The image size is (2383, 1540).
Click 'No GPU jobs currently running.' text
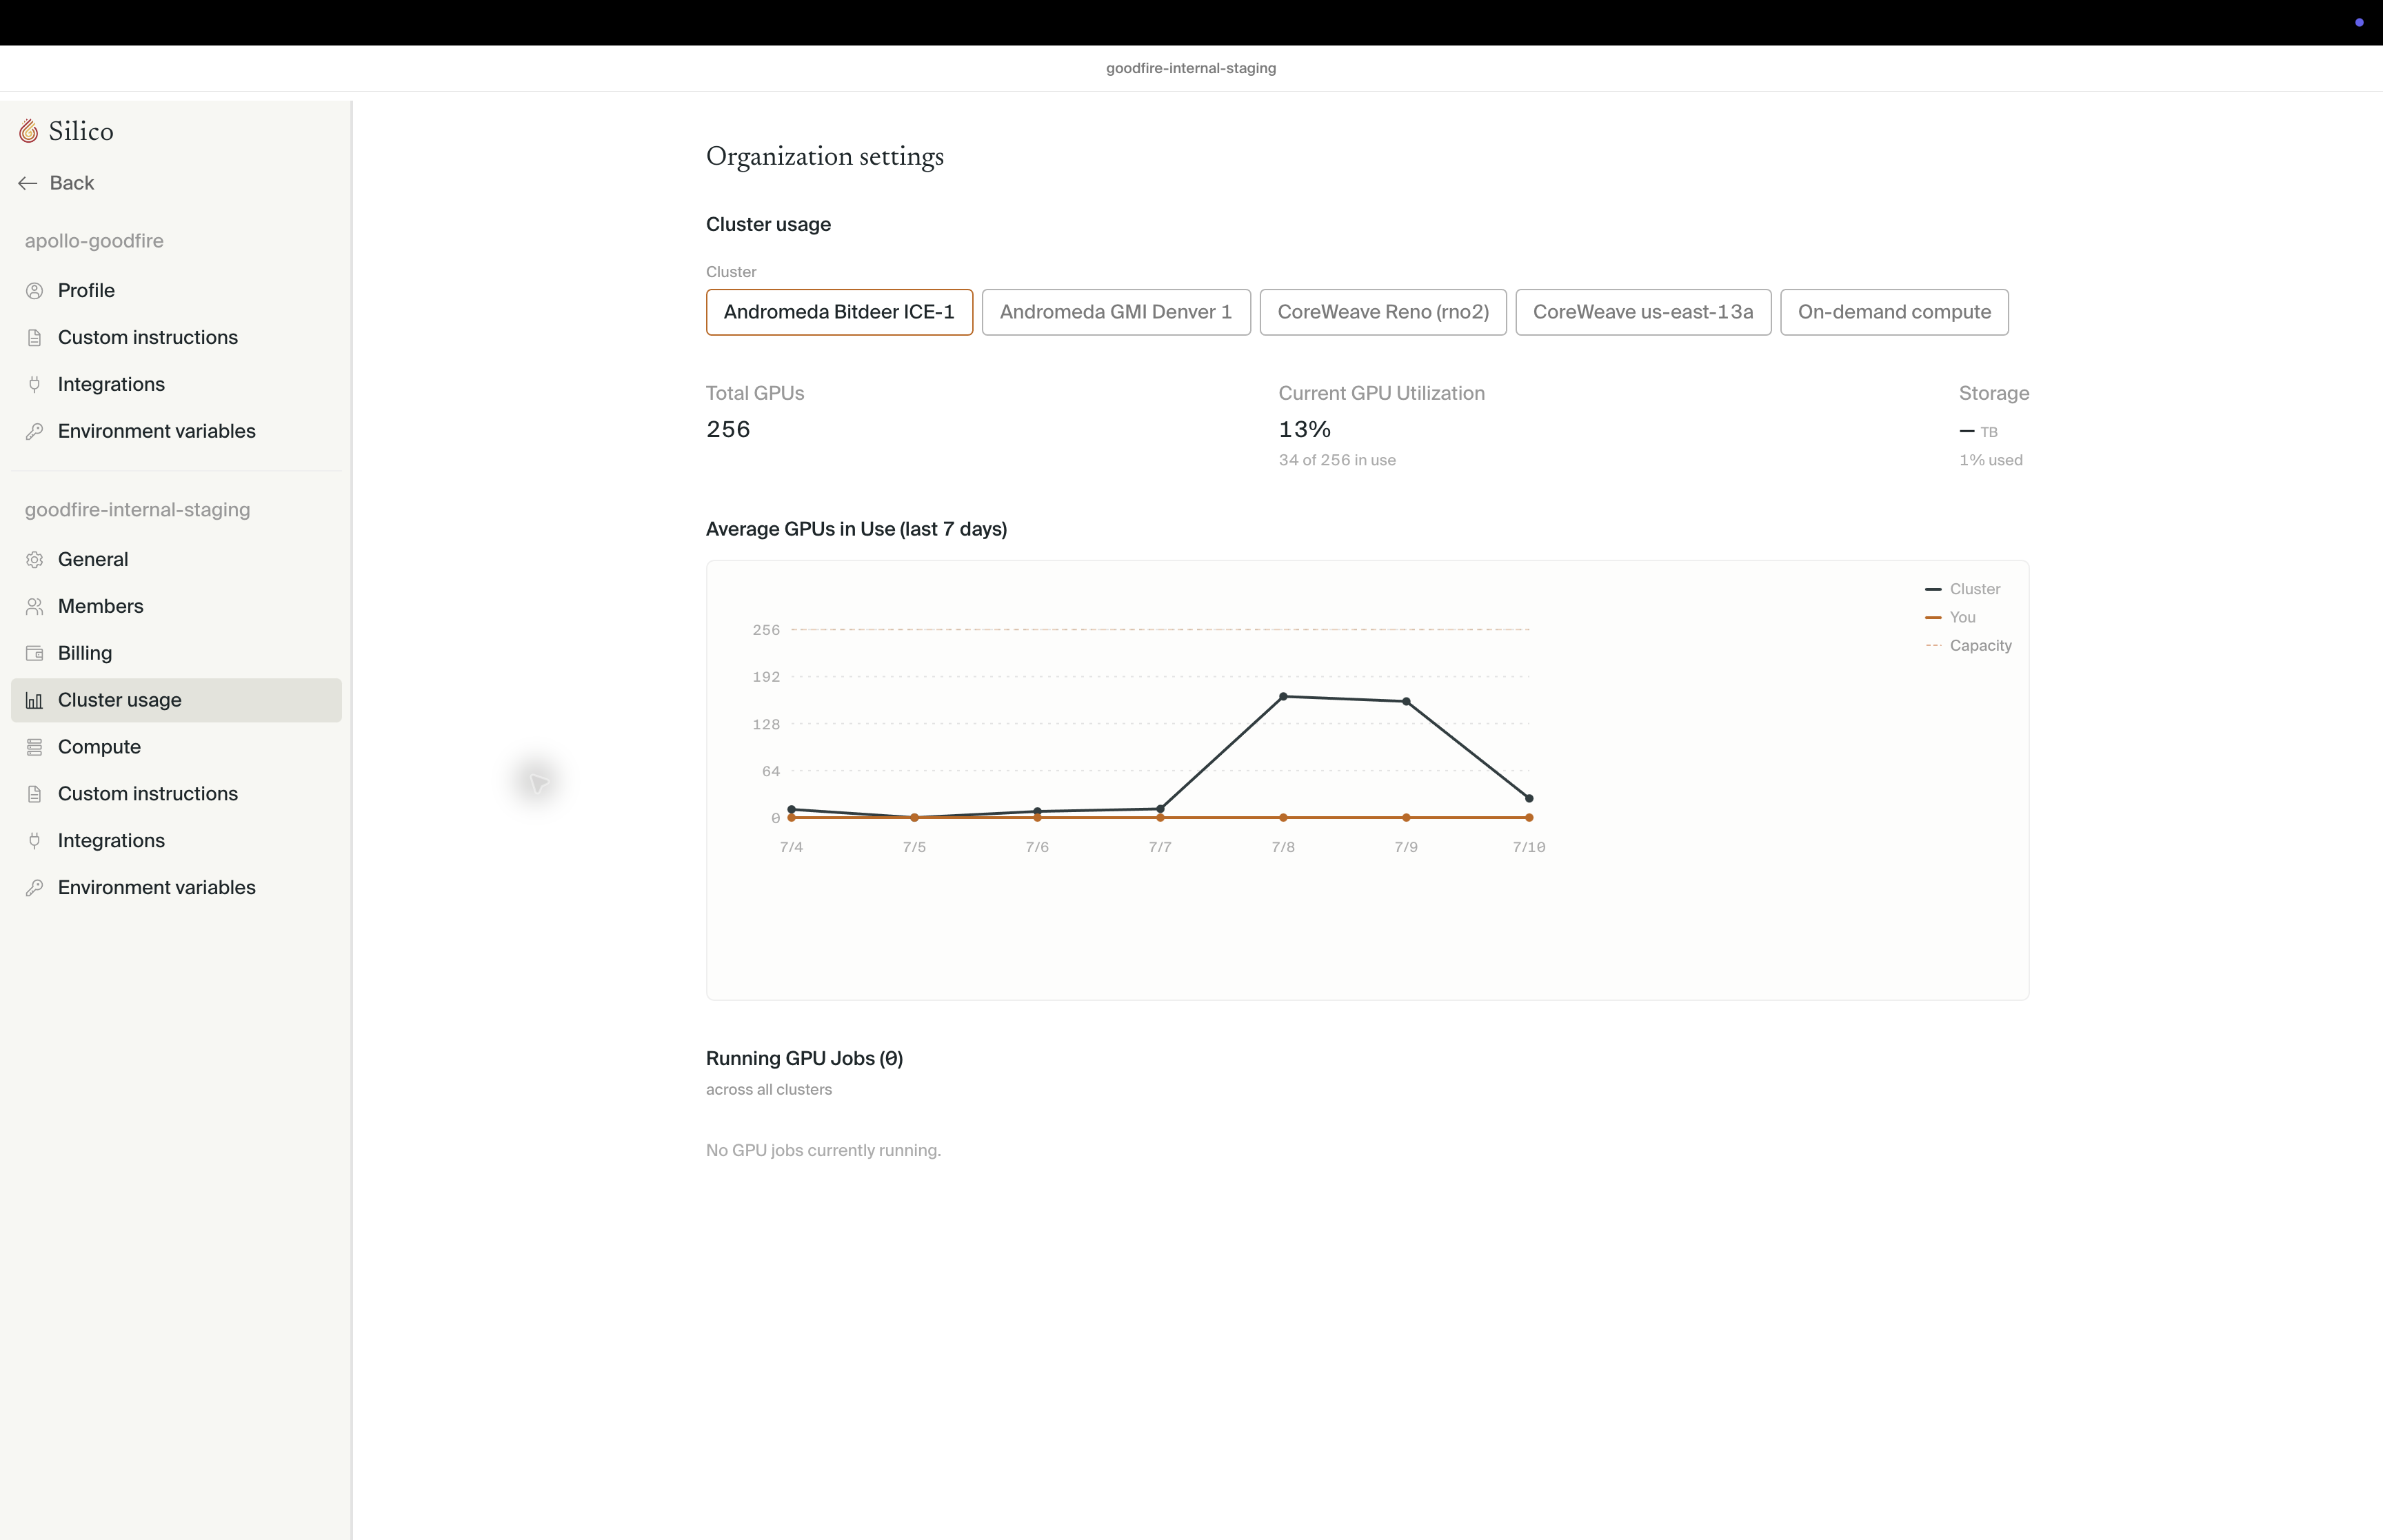point(823,1151)
